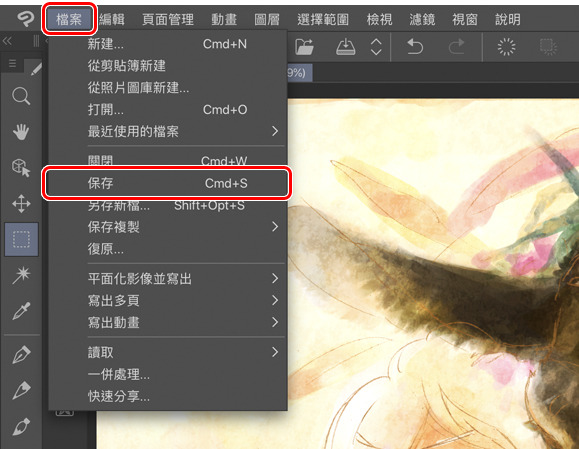
Task: Click the Save download-tray toolbar icon
Action: (x=346, y=47)
